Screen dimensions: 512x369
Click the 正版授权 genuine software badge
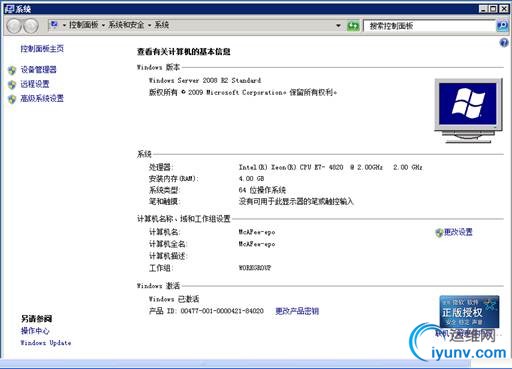point(469,312)
